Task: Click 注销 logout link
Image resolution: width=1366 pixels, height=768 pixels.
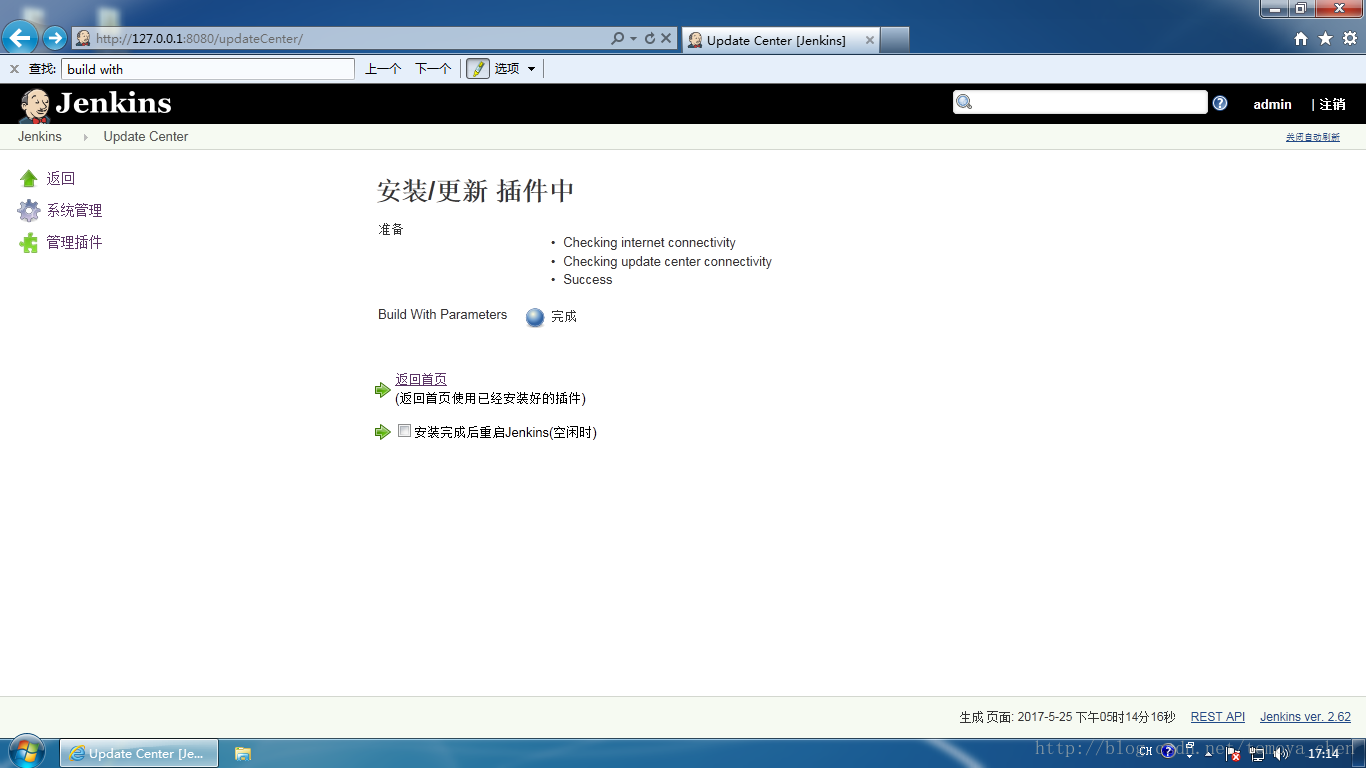Action: [x=1332, y=104]
